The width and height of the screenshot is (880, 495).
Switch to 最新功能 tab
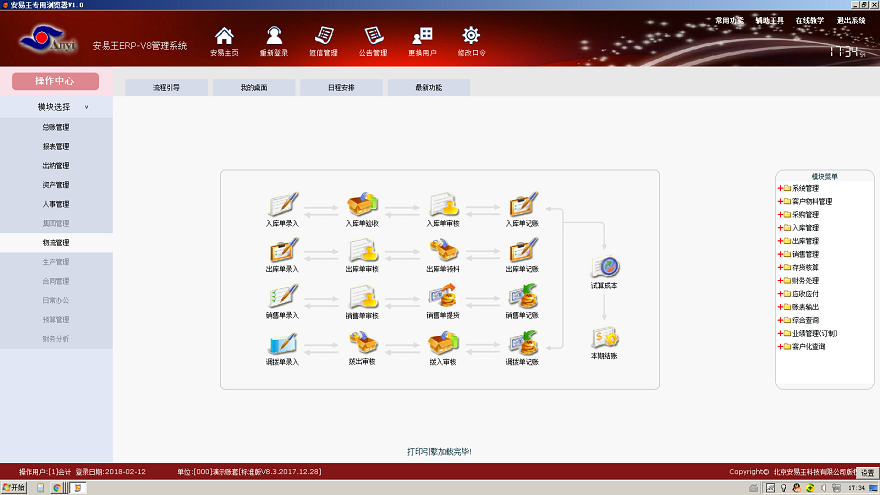[x=429, y=88]
